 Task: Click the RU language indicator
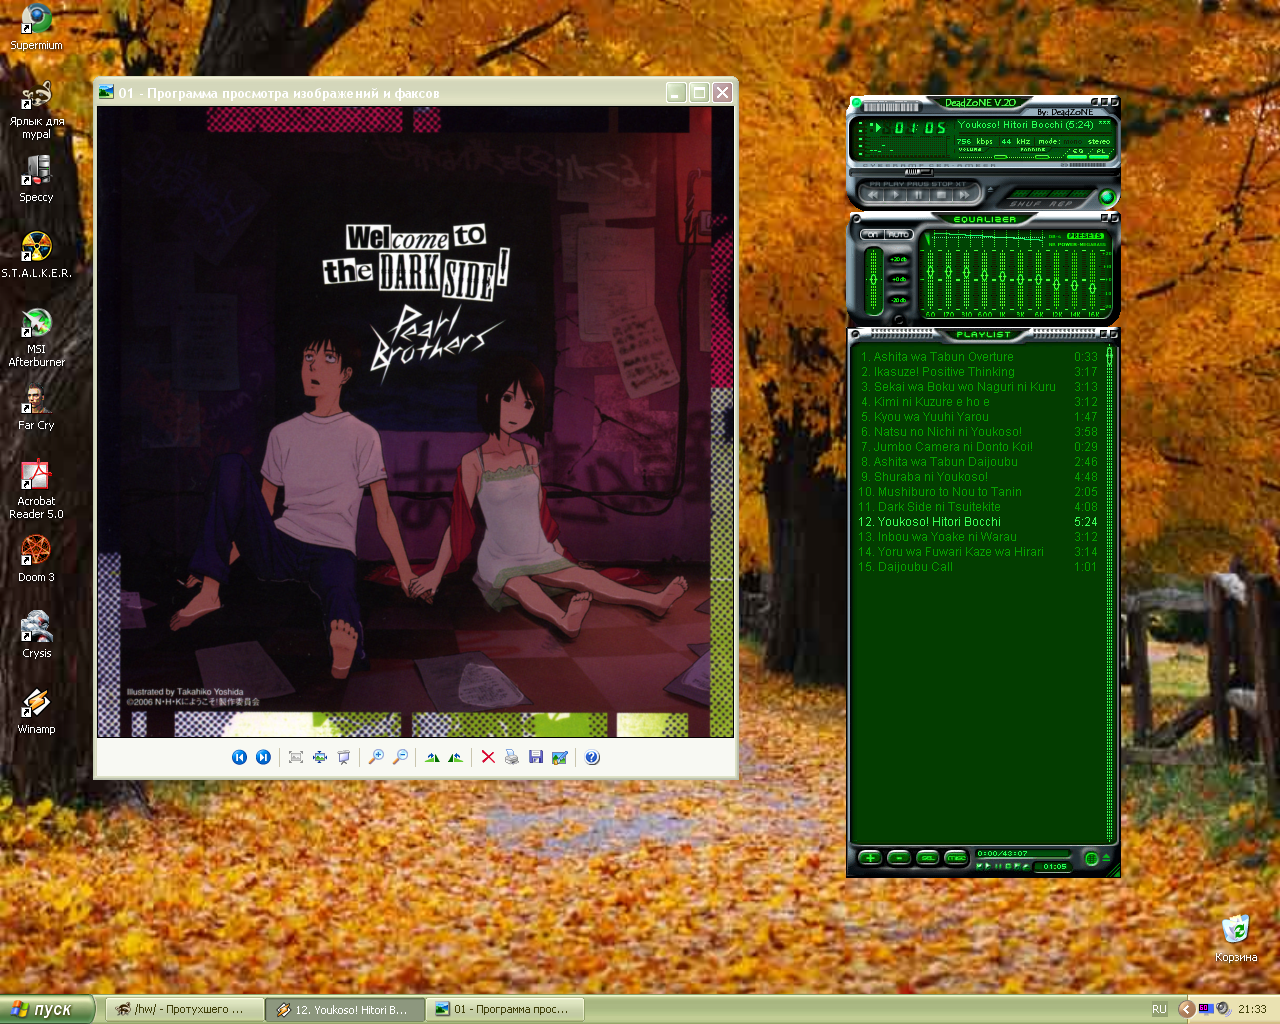coord(1159,1010)
